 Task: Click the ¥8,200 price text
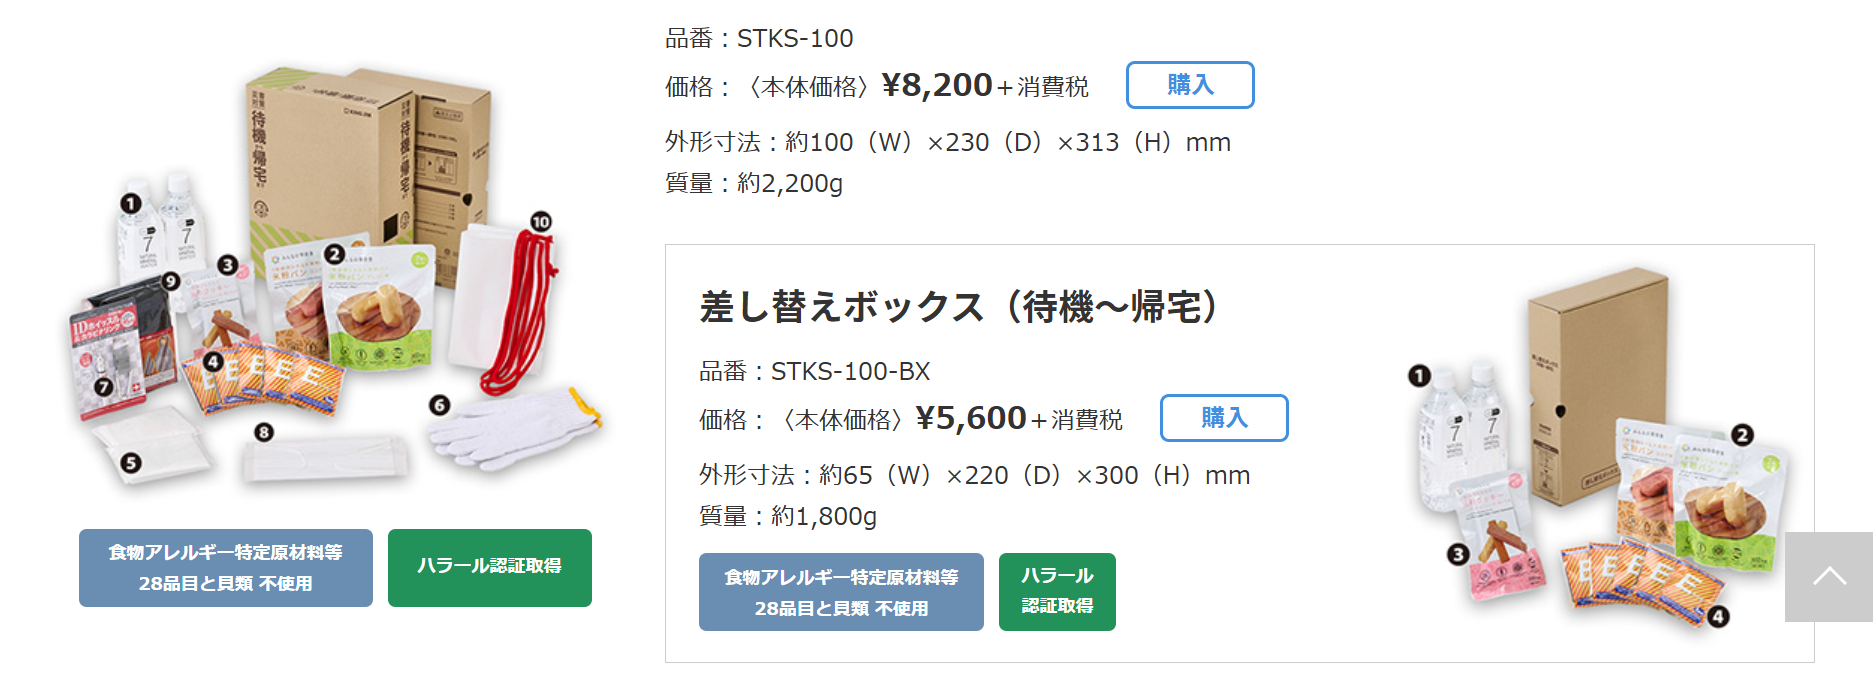(x=936, y=86)
